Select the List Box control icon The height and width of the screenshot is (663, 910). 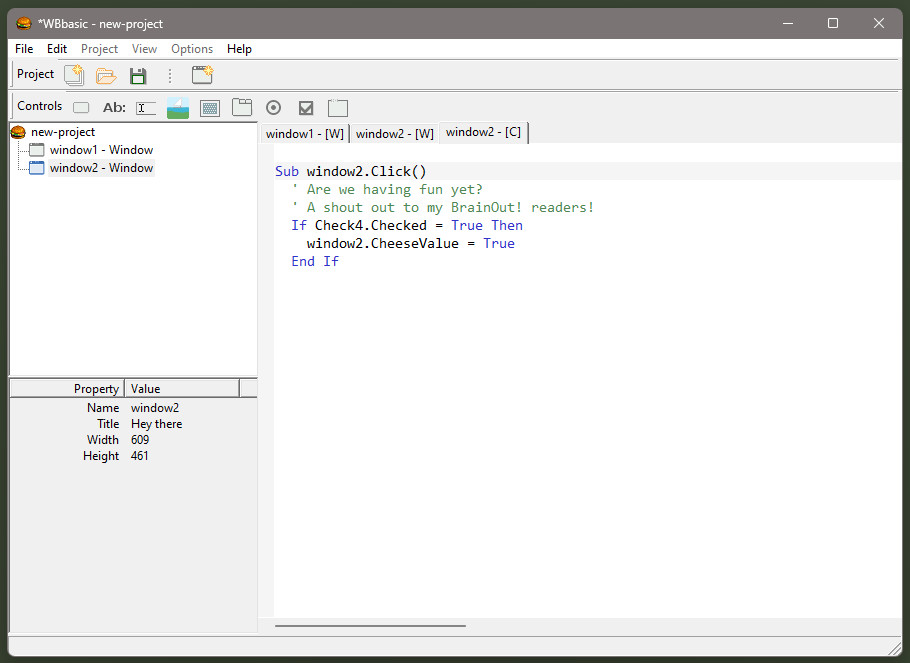(210, 108)
